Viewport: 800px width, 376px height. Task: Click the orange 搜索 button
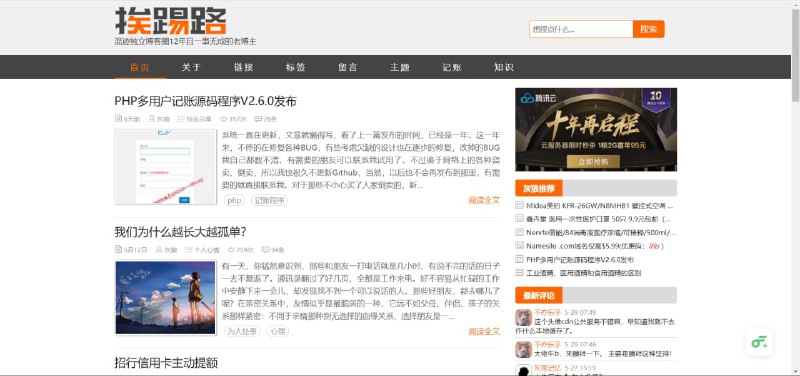pos(648,29)
